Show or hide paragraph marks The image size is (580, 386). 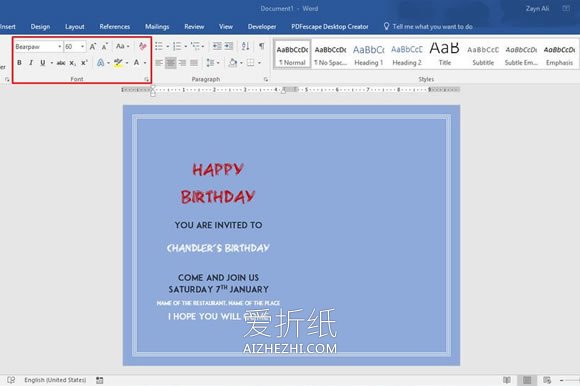(x=262, y=46)
